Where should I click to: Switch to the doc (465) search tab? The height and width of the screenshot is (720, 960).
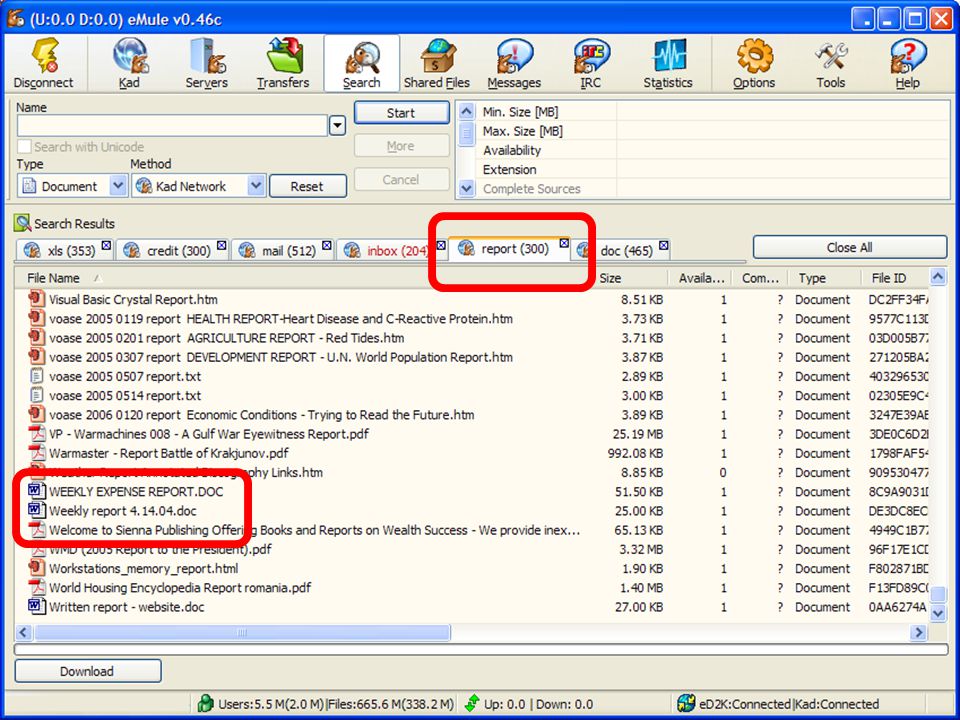(621, 250)
